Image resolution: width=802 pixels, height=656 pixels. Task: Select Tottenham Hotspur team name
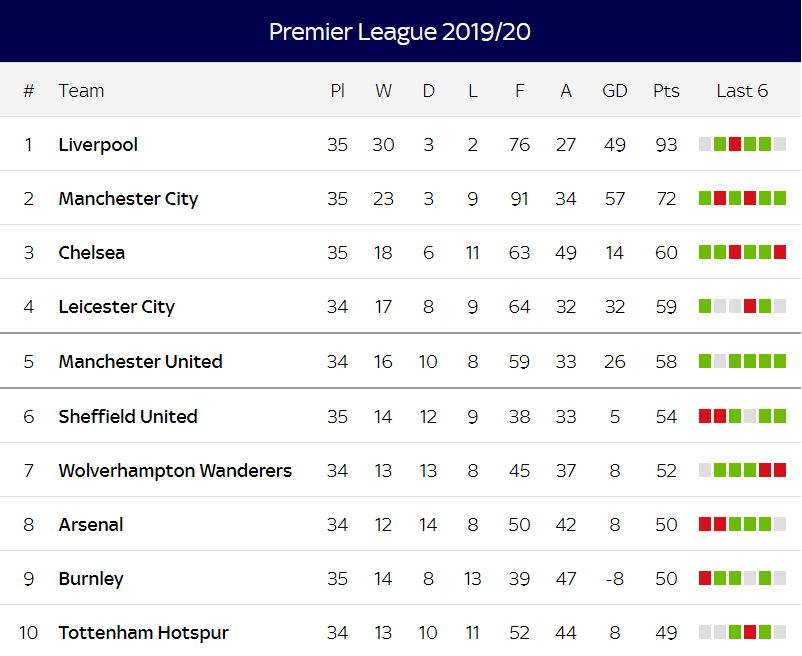pos(143,633)
